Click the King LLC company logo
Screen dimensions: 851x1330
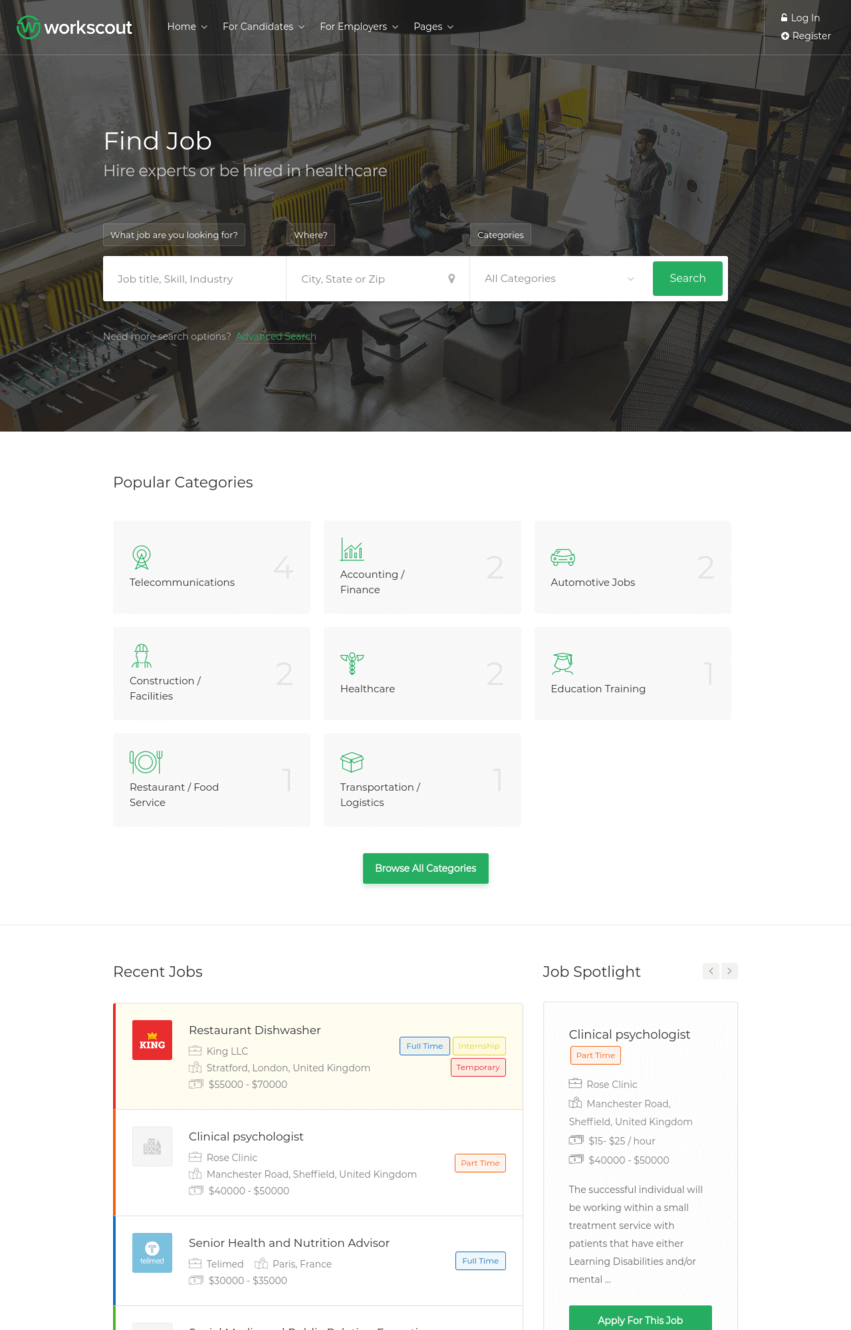pos(152,1040)
